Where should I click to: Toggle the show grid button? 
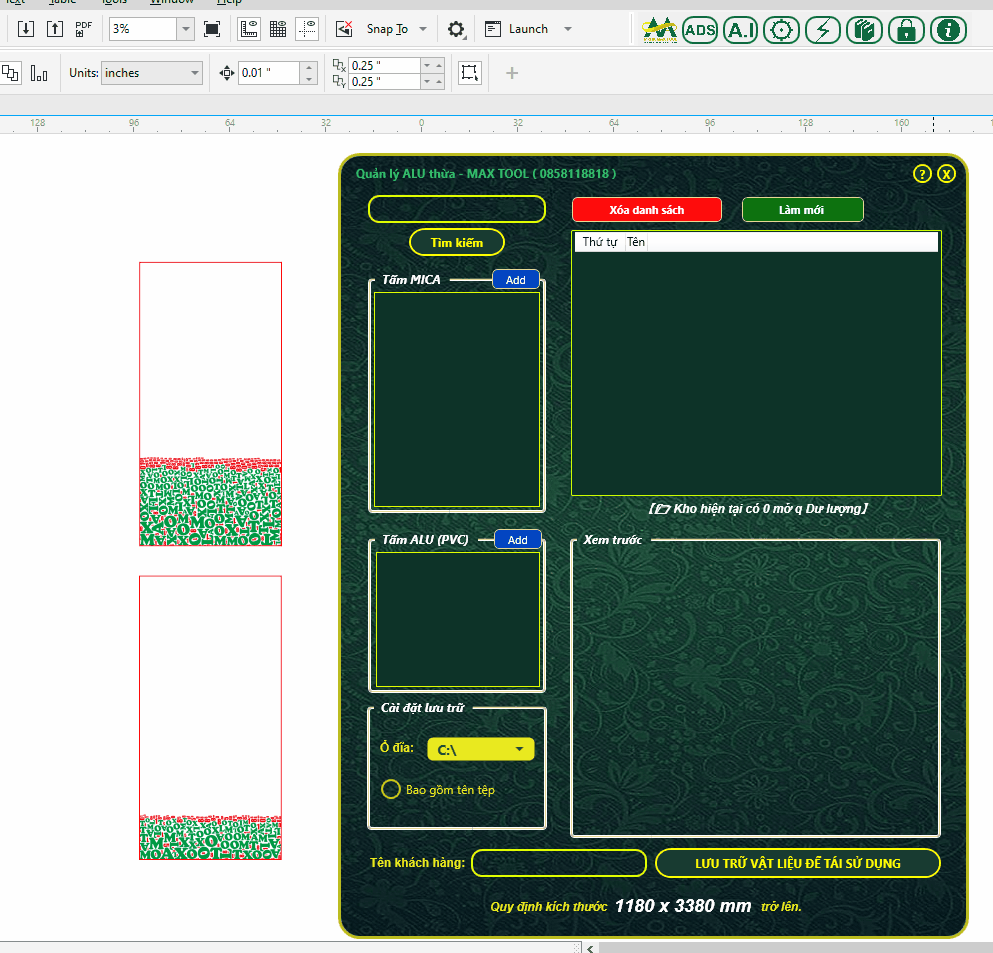278,29
